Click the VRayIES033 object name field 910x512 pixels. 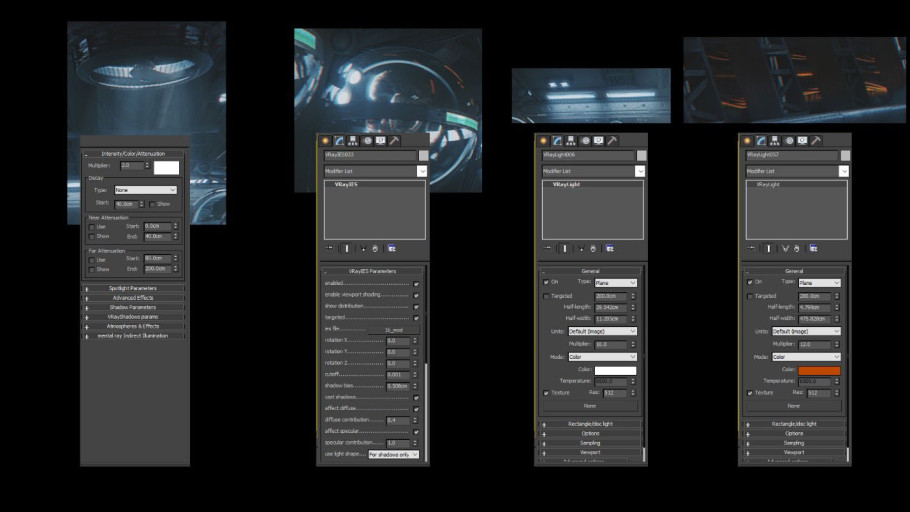click(370, 156)
